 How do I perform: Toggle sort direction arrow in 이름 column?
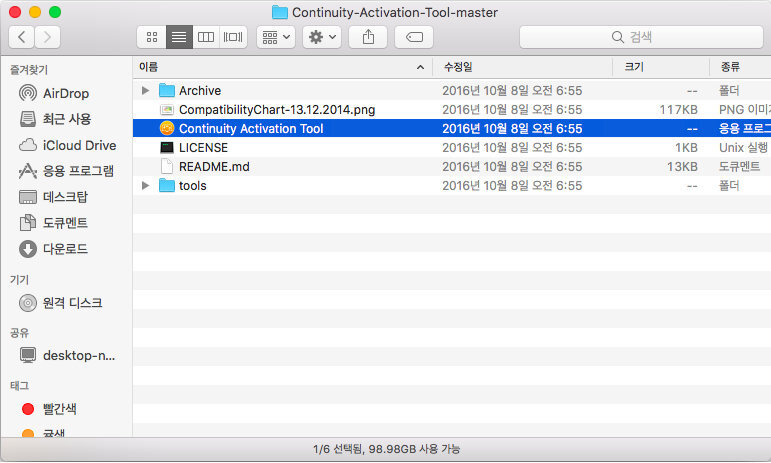coord(420,67)
